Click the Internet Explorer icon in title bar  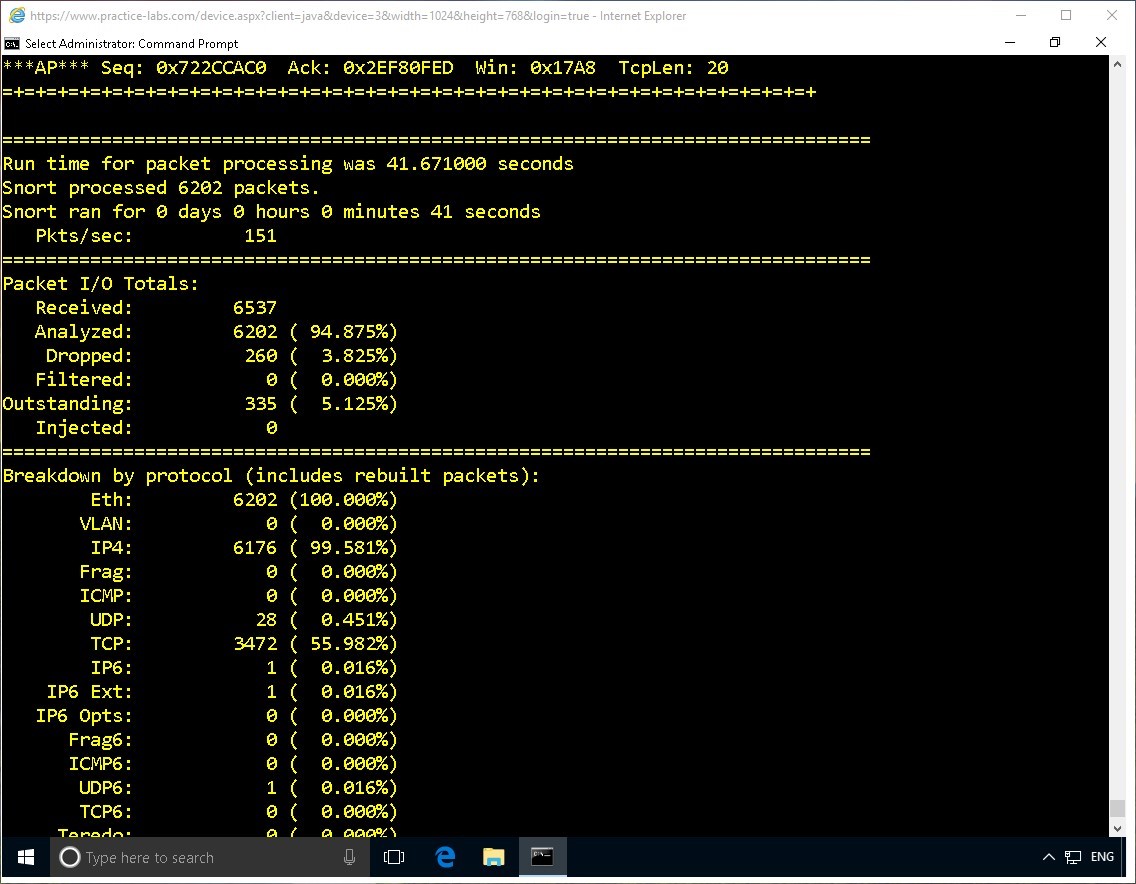(x=16, y=15)
